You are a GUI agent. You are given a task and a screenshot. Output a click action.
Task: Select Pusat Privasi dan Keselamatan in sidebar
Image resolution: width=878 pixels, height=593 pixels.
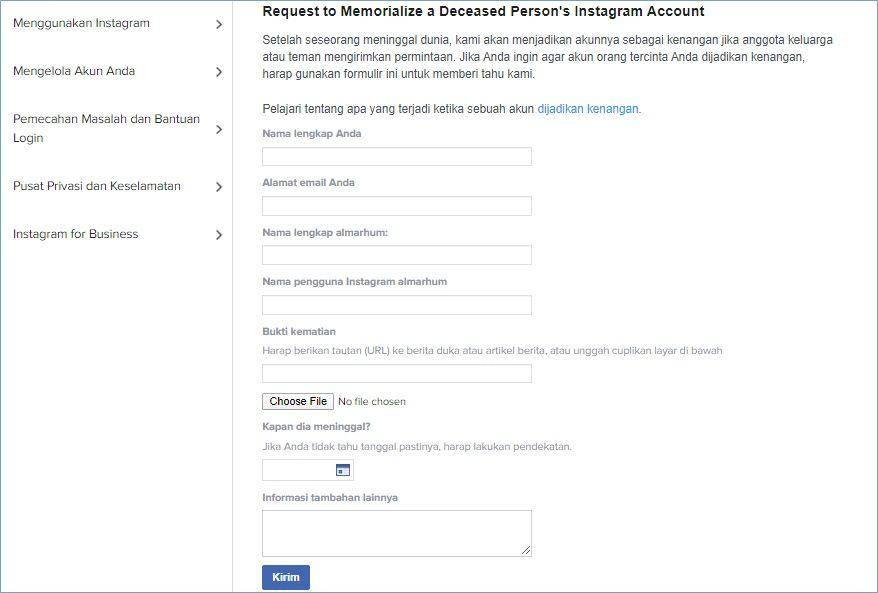[97, 186]
